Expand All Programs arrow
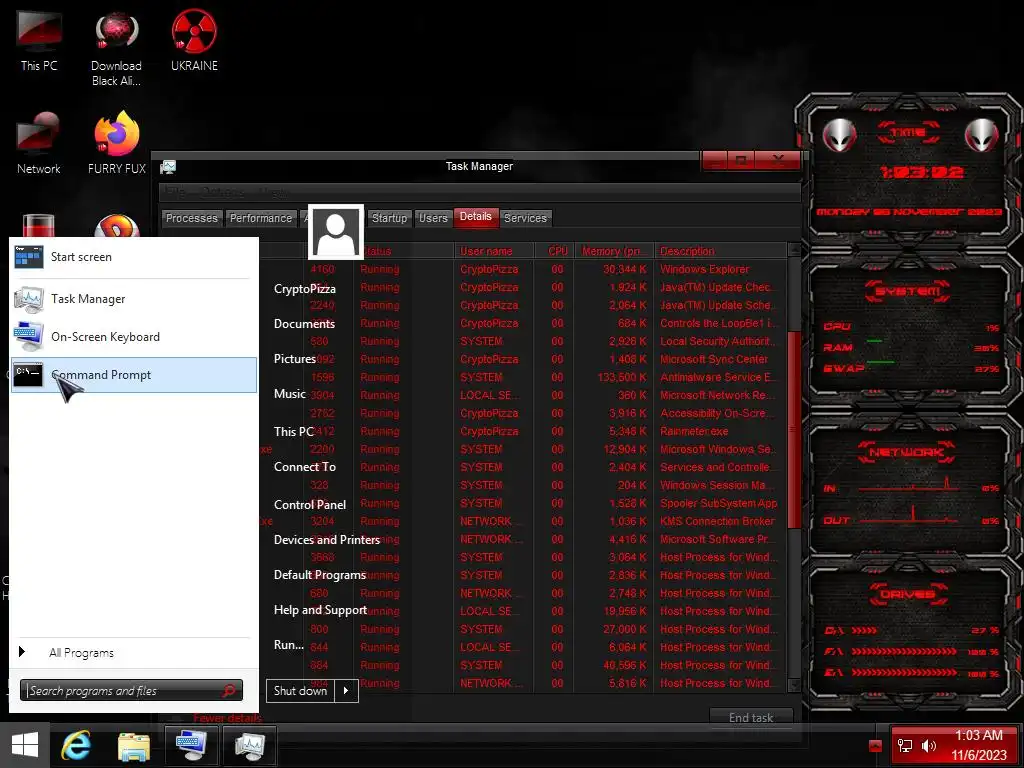Screen dimensions: 1024x768 22,652
